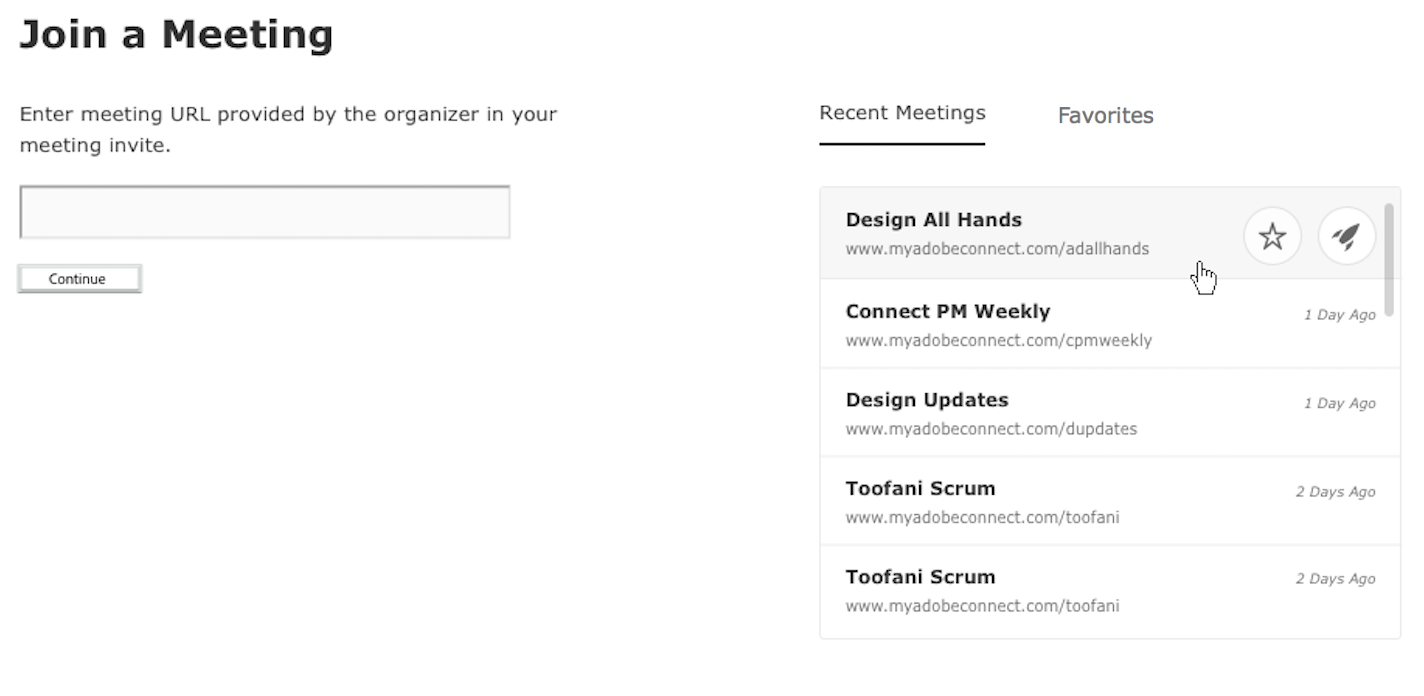Select the Design Updates meeting
Screen dimensions: 1424x696
[927, 399]
